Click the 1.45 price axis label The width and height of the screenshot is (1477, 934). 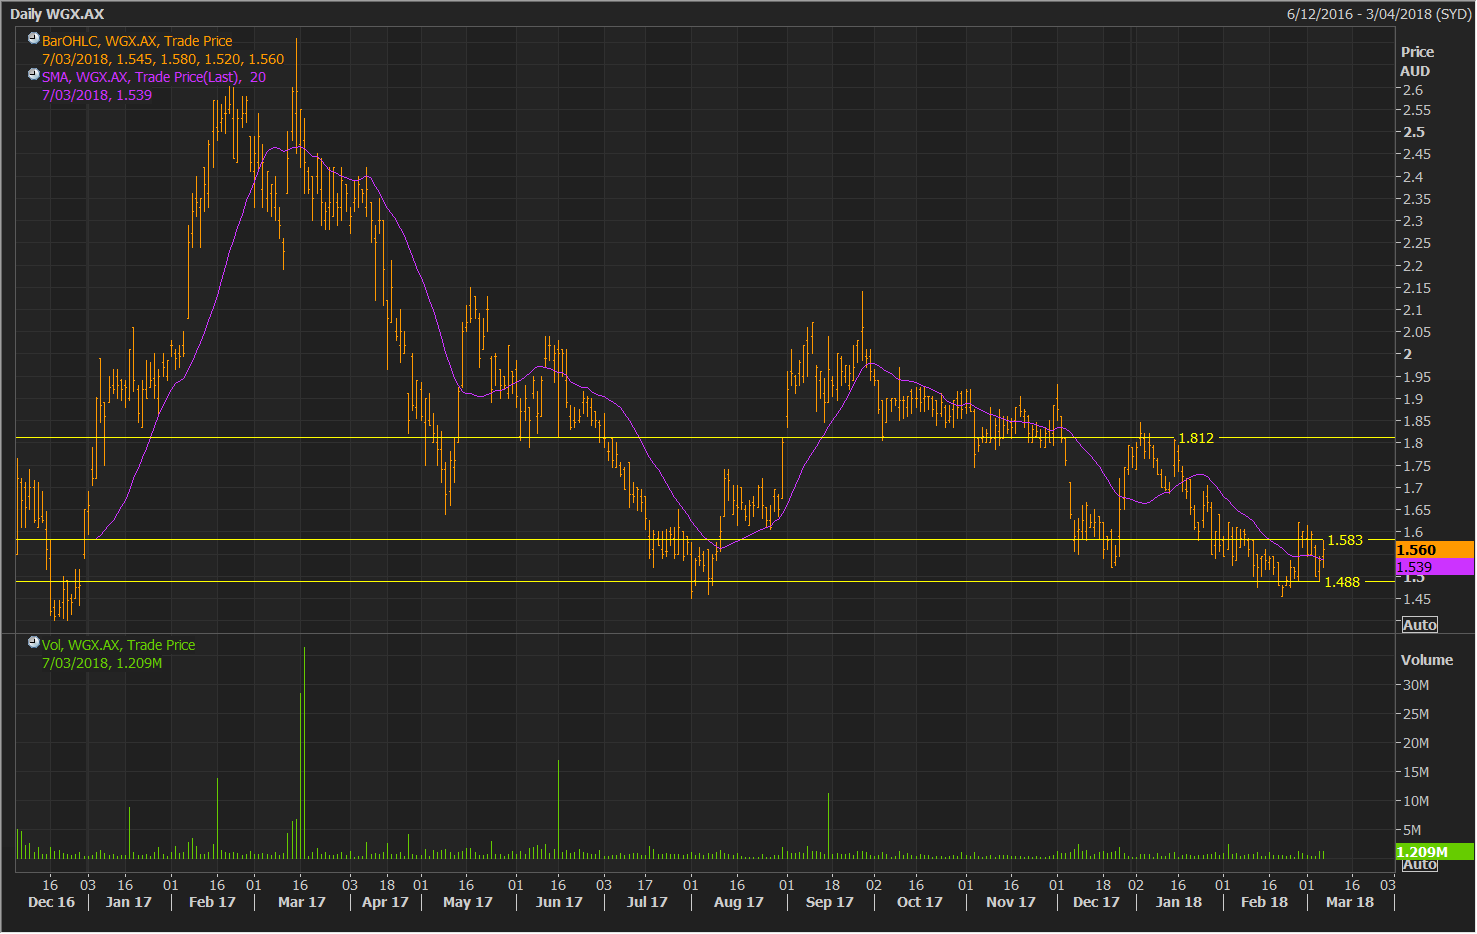click(x=1417, y=599)
